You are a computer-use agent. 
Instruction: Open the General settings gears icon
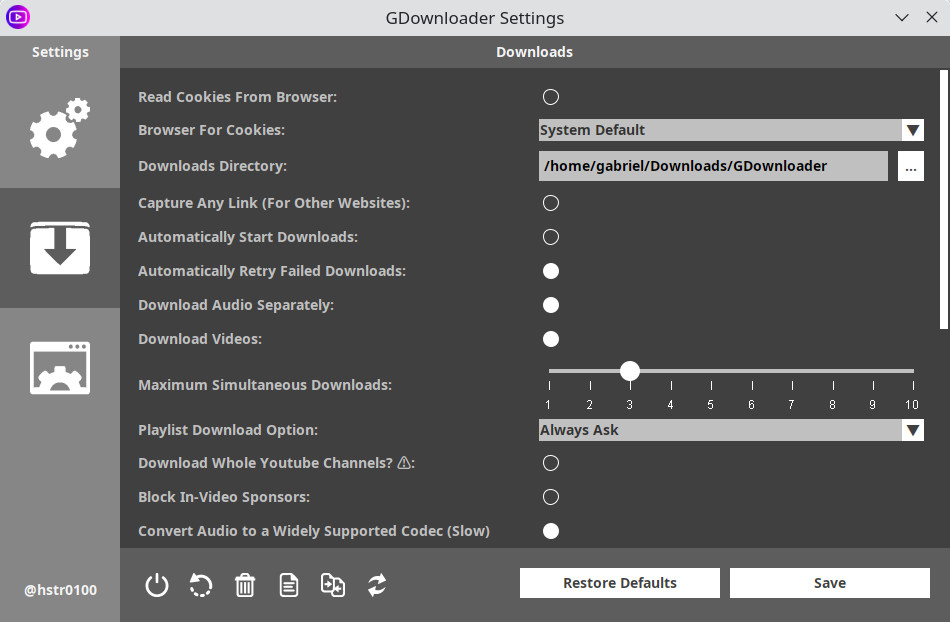point(60,128)
